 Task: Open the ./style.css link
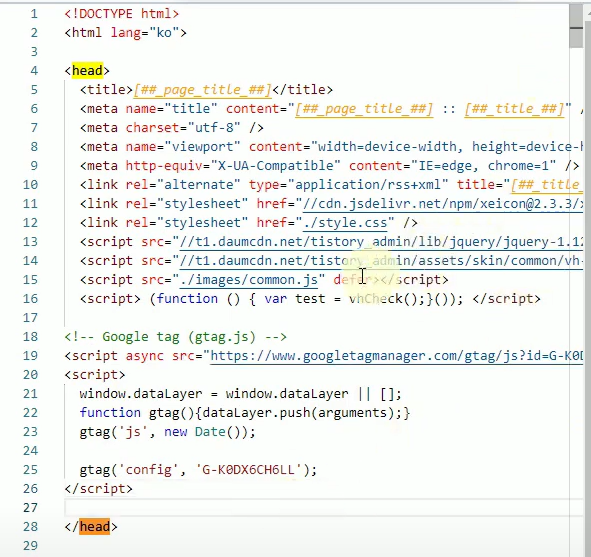(x=345, y=223)
